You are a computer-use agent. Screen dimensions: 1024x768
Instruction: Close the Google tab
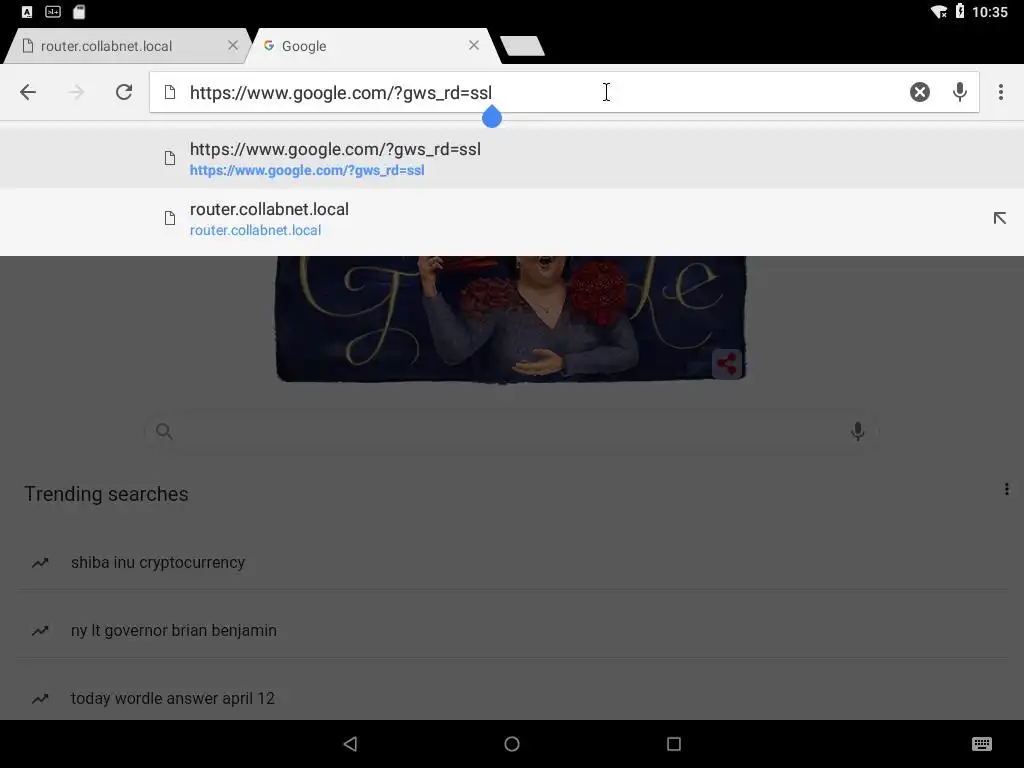pyautogui.click(x=474, y=45)
